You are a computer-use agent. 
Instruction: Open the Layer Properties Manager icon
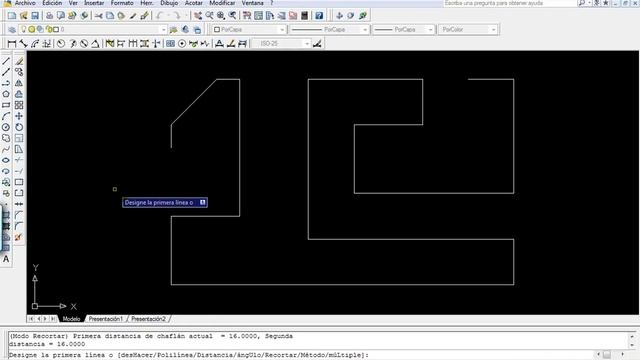pos(12,30)
